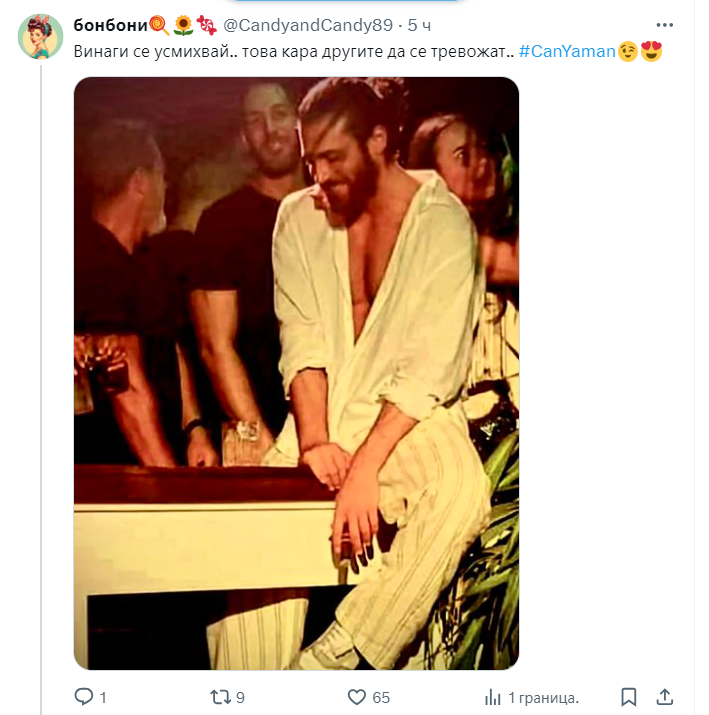Click the бонбони display name
The width and height of the screenshot is (709, 715).
pyautogui.click(x=110, y=24)
